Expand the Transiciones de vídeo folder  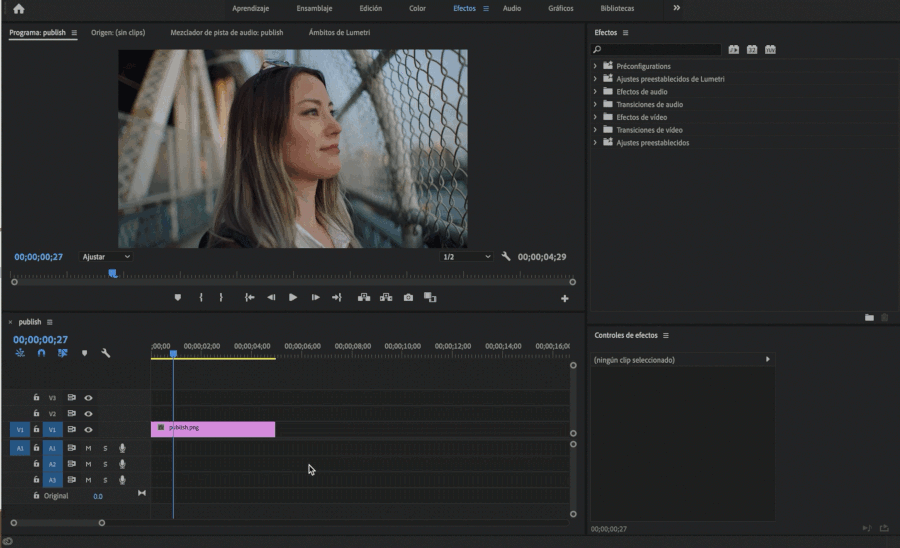point(595,130)
